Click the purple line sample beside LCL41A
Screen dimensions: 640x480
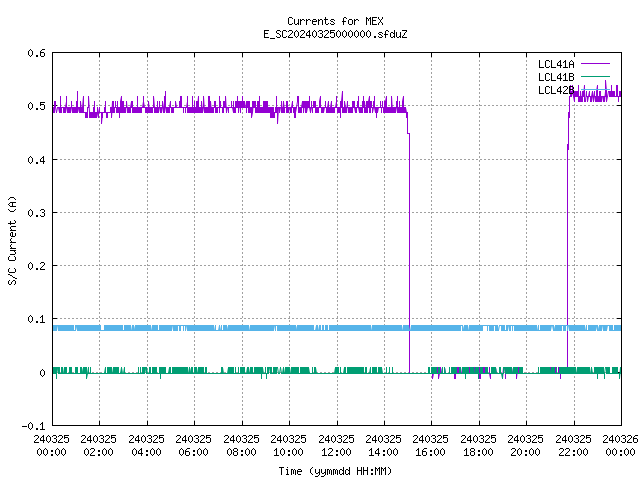[595, 64]
